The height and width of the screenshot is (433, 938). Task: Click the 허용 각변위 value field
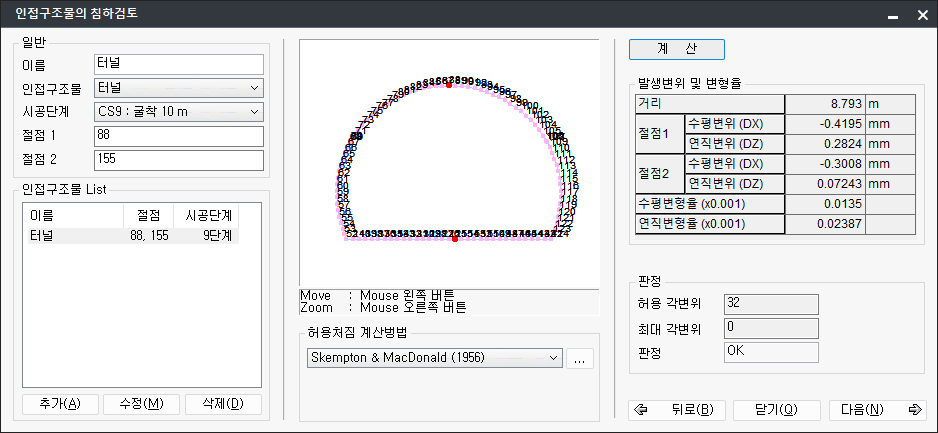[x=771, y=303]
